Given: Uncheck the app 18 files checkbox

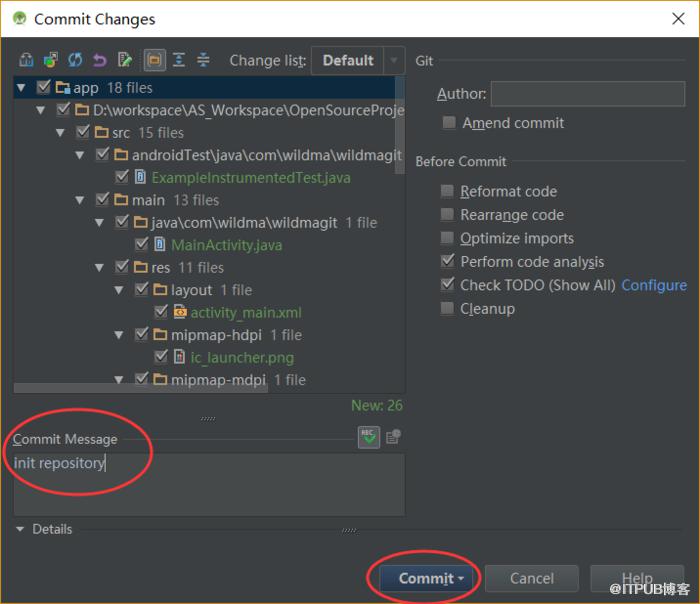Looking at the screenshot, I should click(x=43, y=87).
